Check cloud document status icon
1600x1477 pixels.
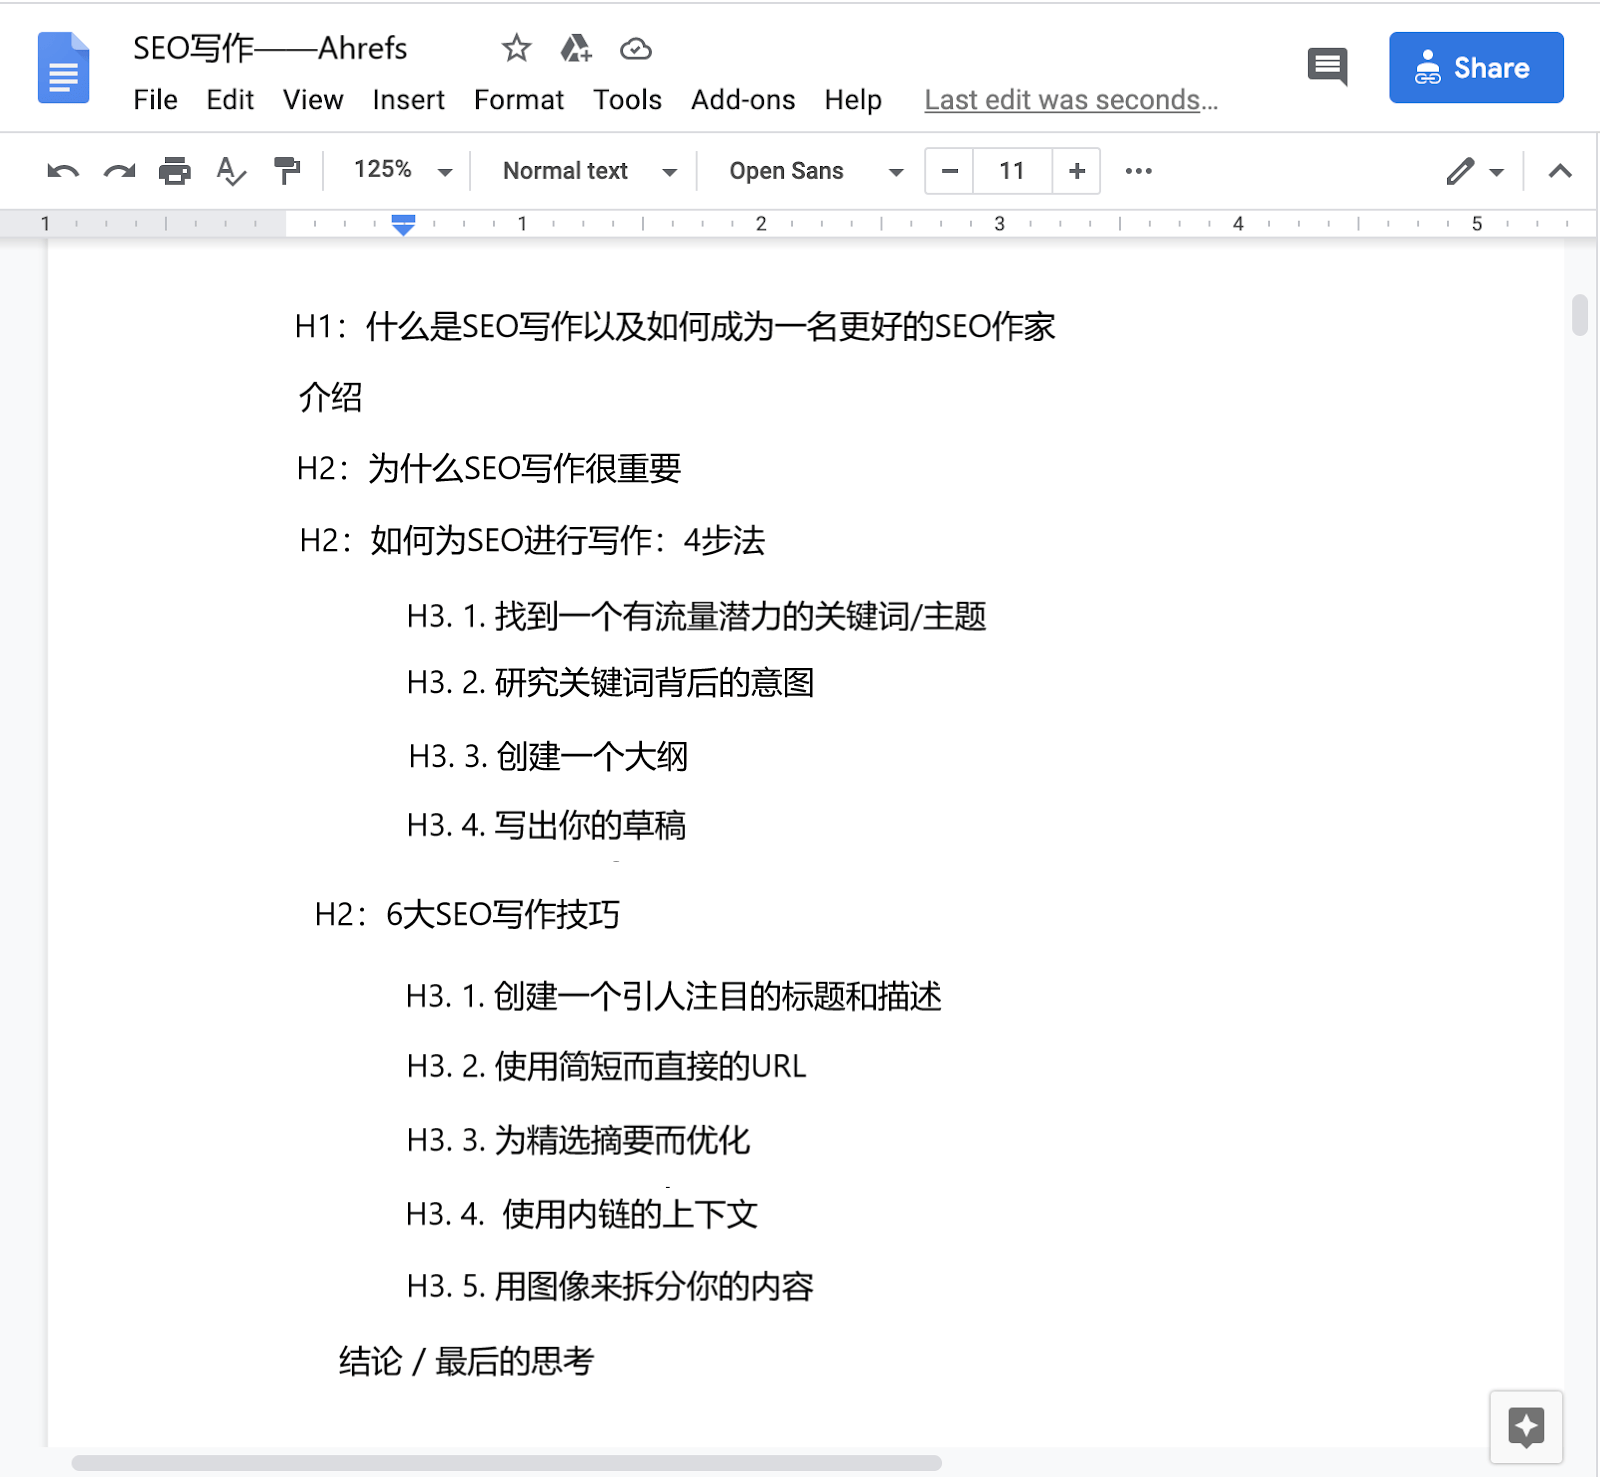[x=636, y=48]
